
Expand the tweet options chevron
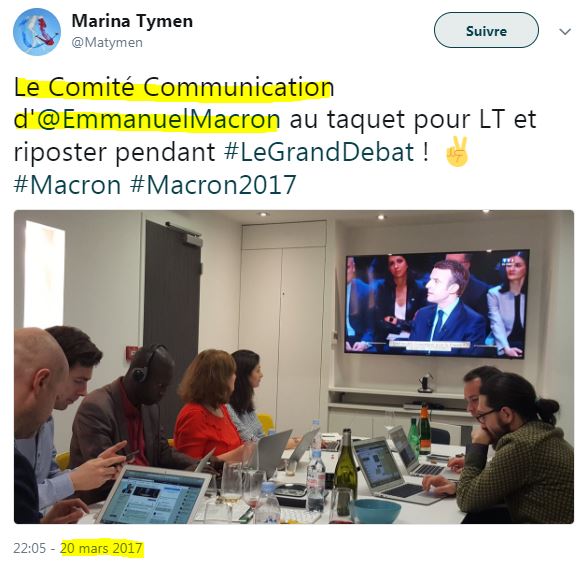565,32
